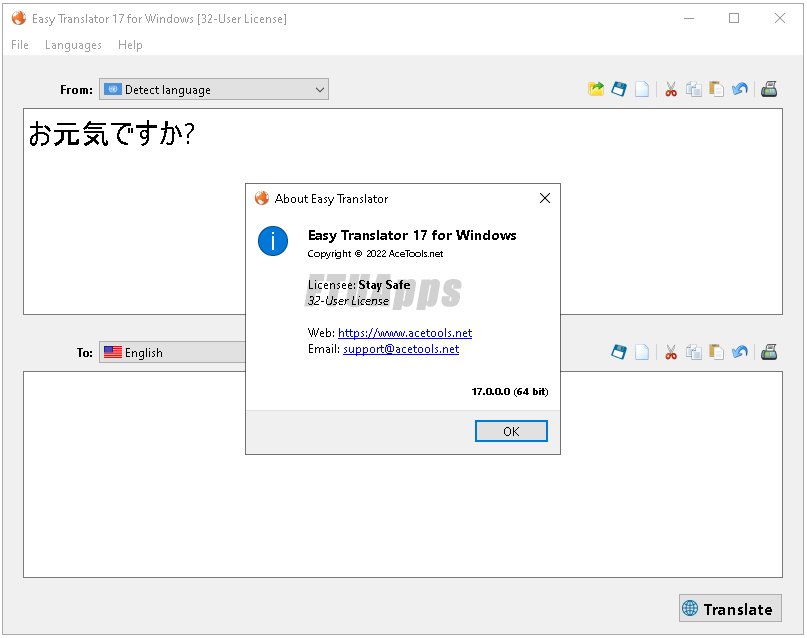The height and width of the screenshot is (638, 807).
Task: Clear source text with new page icon
Action: click(x=642, y=89)
